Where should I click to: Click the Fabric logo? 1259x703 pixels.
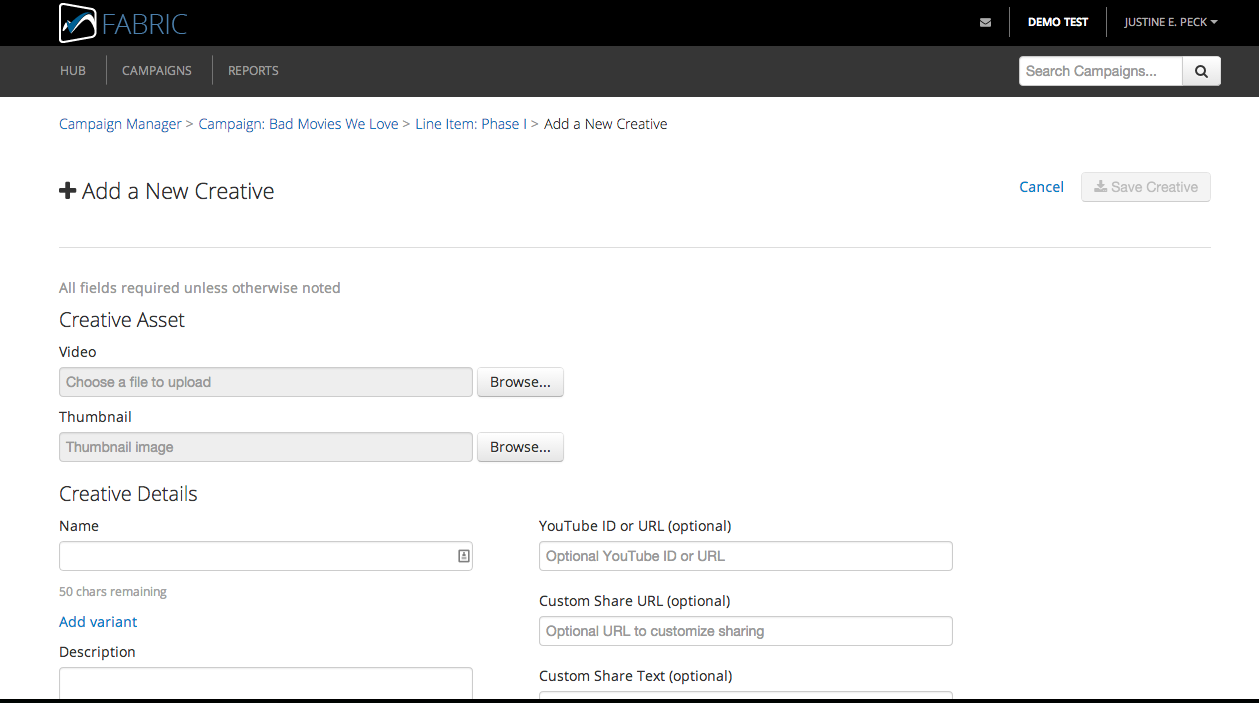123,23
